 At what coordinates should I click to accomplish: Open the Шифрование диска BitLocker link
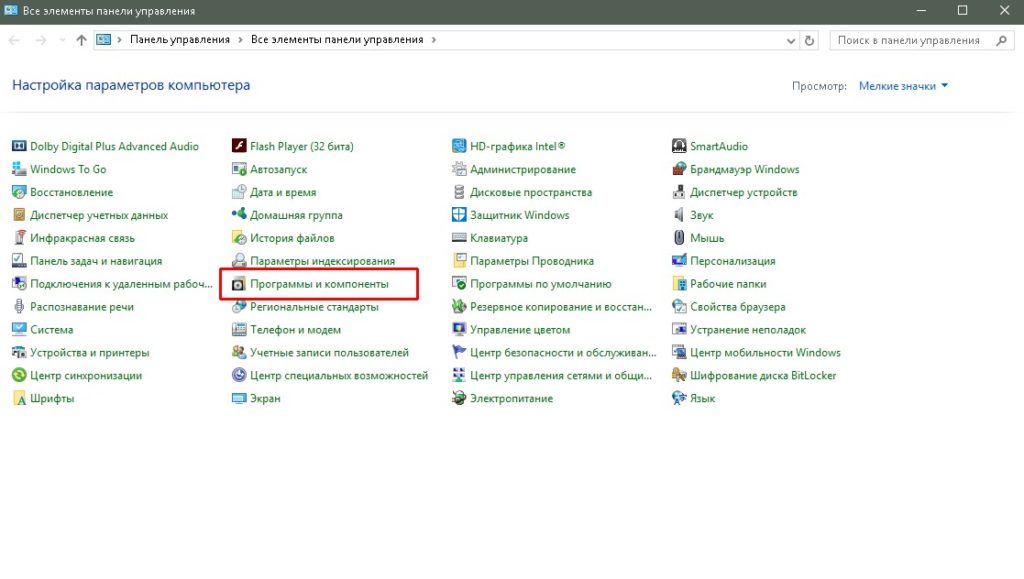point(763,375)
